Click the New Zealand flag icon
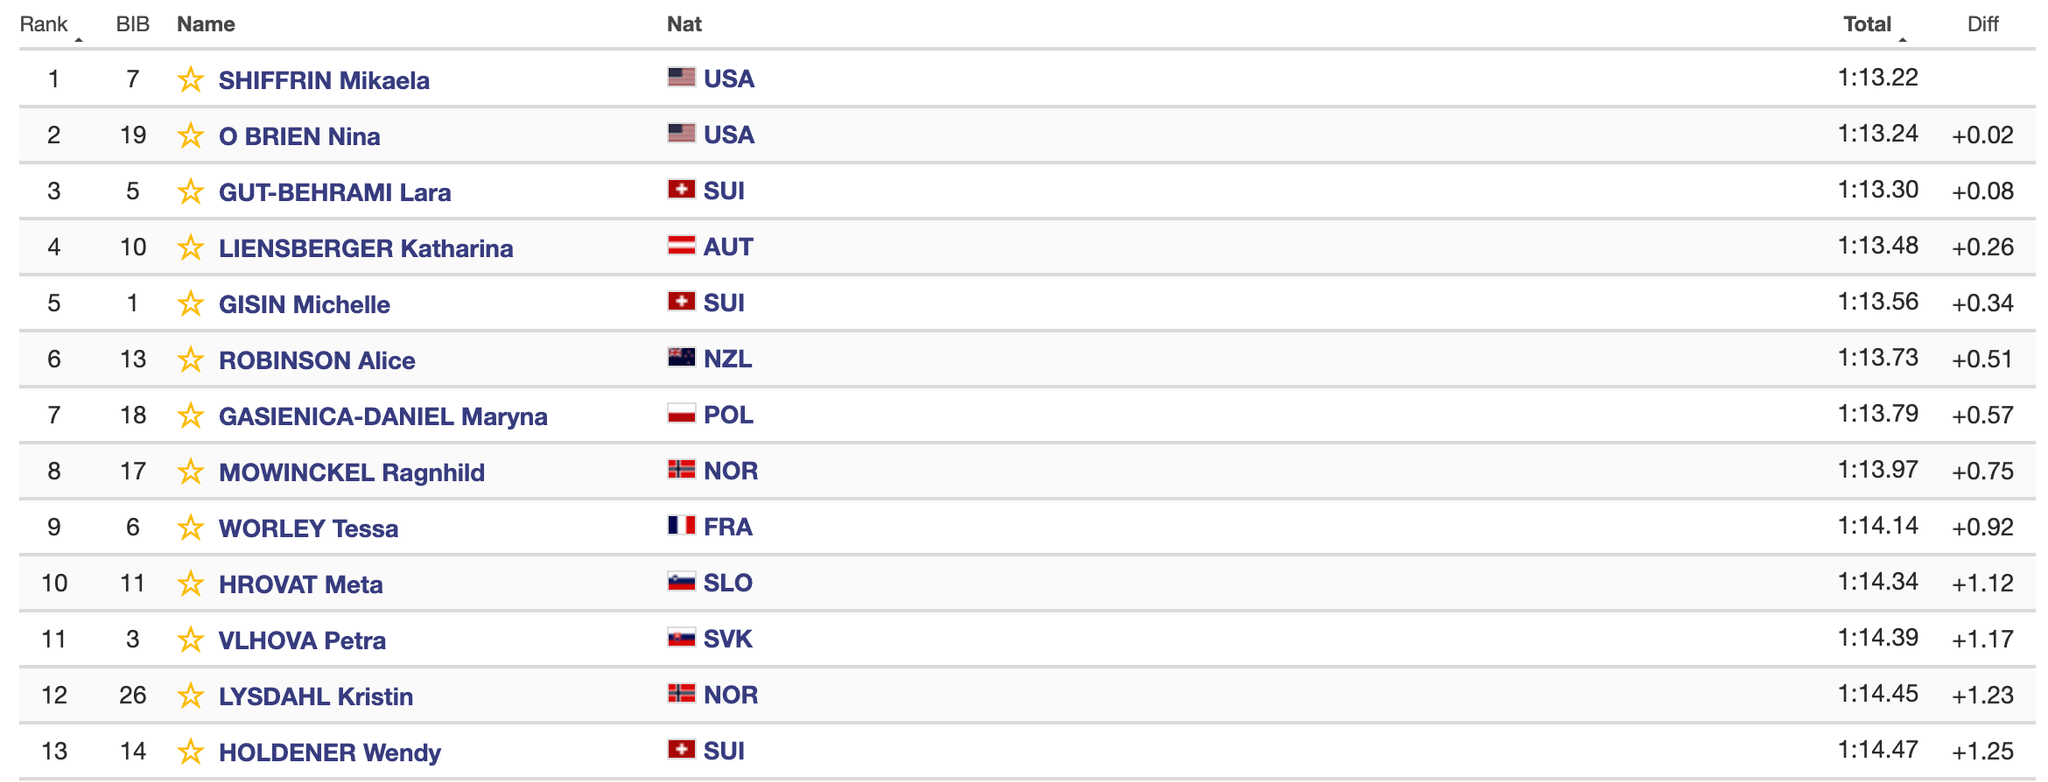Viewport: 2048px width, 782px height. click(x=681, y=357)
